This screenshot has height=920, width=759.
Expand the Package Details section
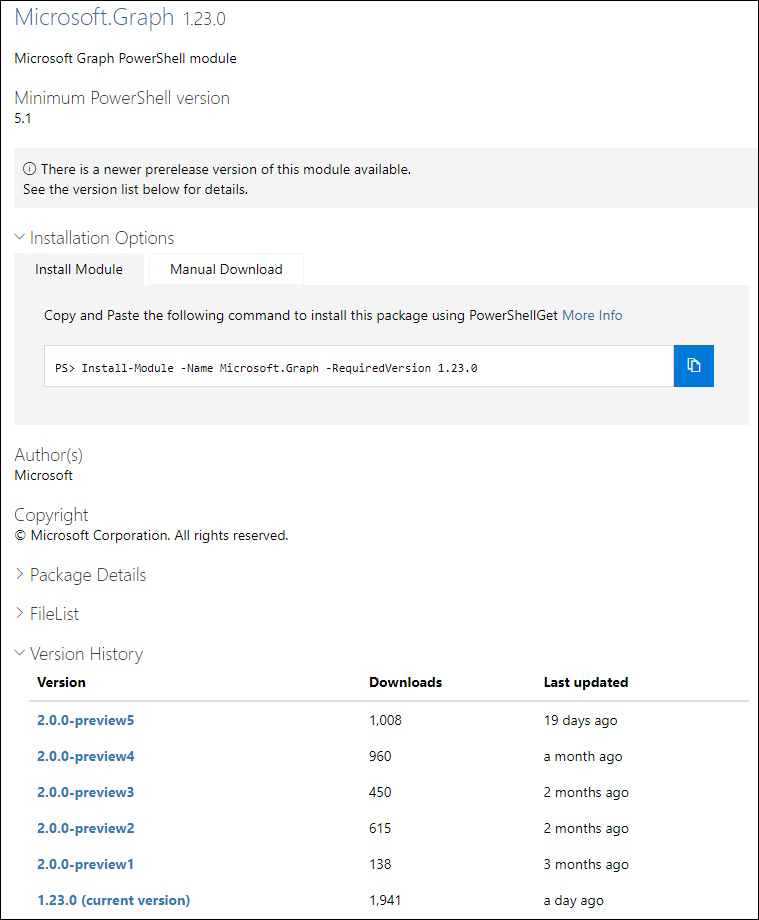click(x=80, y=575)
